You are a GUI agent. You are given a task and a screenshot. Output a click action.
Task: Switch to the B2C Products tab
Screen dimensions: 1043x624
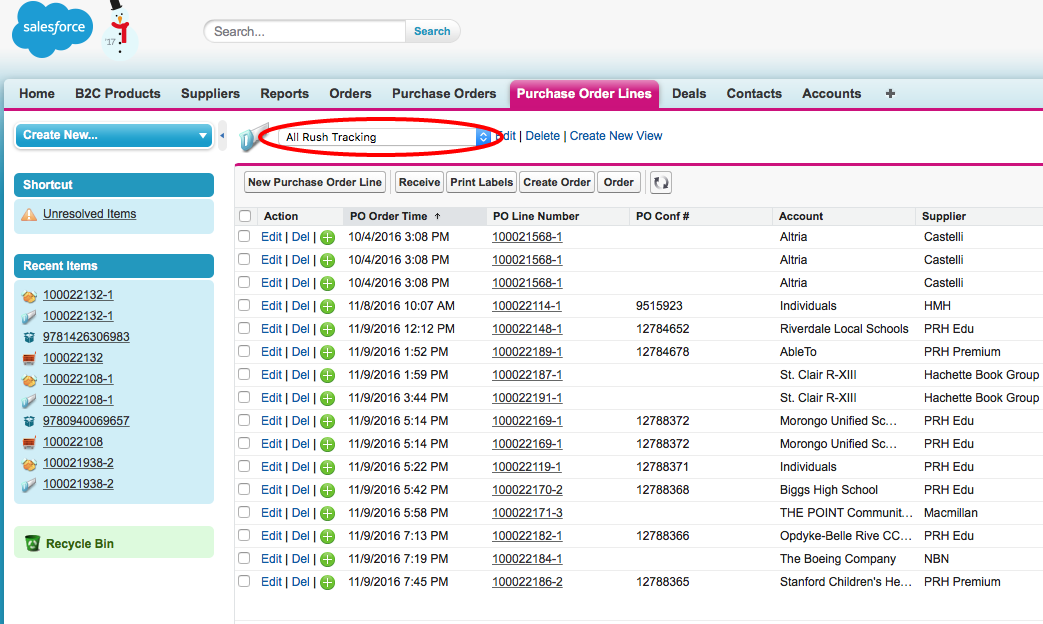coord(118,94)
